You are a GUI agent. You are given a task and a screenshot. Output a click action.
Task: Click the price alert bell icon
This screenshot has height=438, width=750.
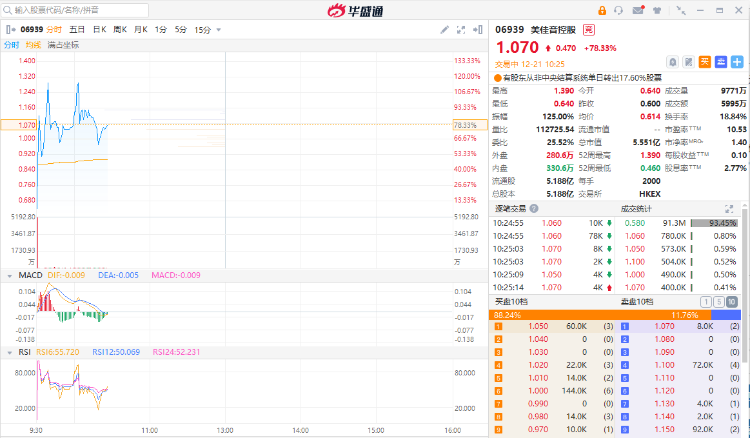[x=672, y=61]
